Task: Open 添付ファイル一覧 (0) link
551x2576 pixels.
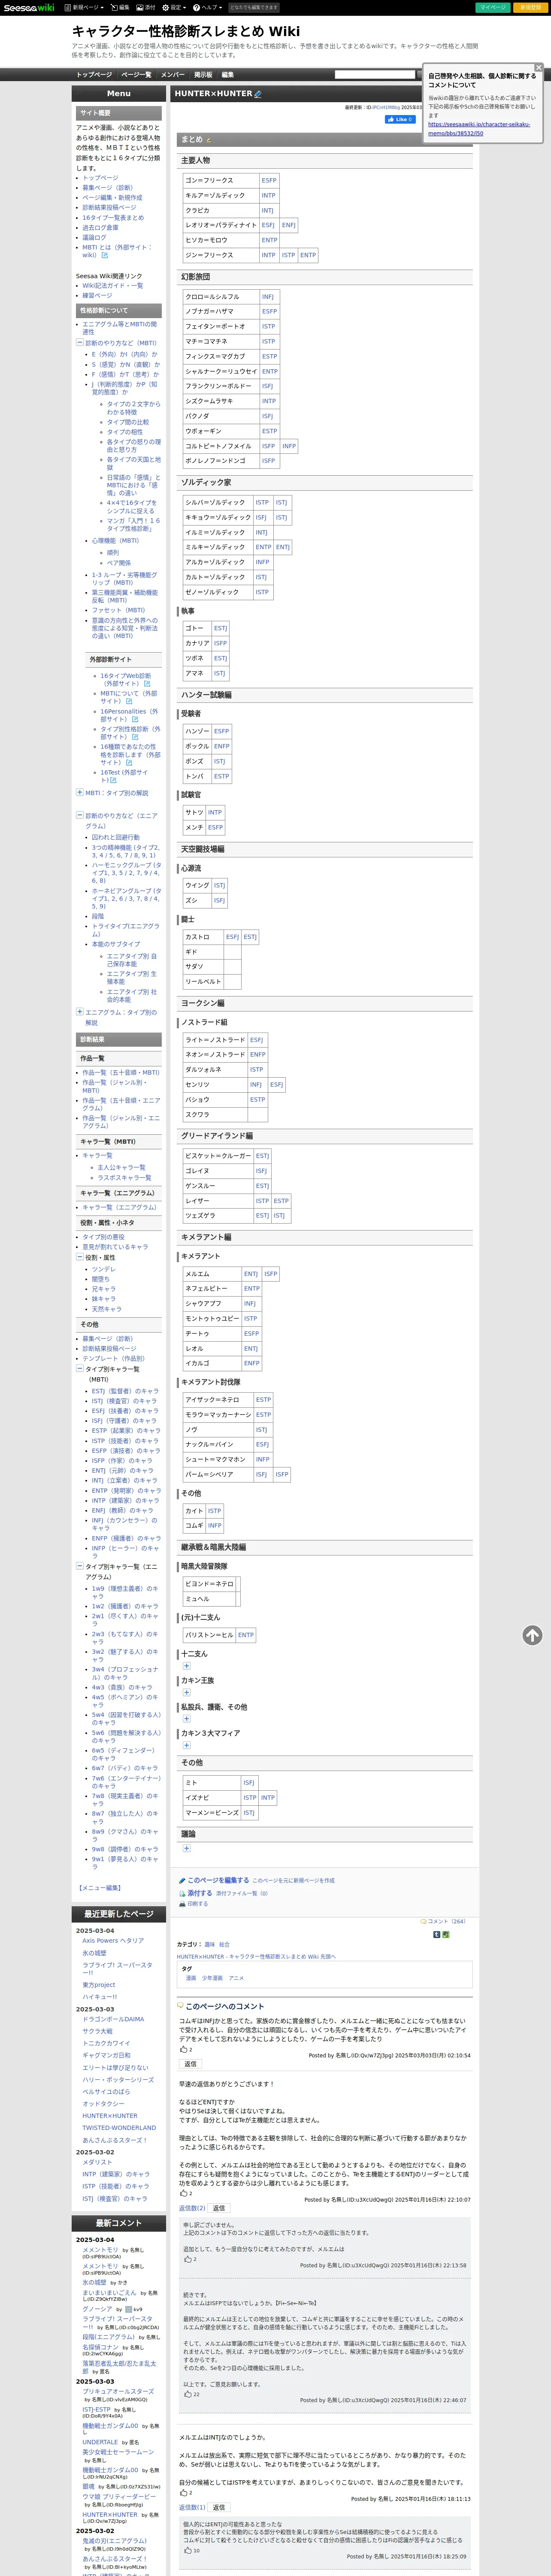Action: pos(241,1893)
